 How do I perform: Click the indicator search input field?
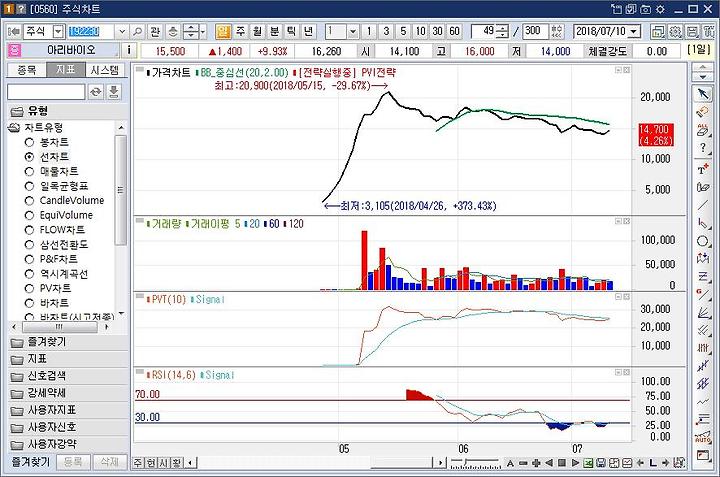pos(46,92)
